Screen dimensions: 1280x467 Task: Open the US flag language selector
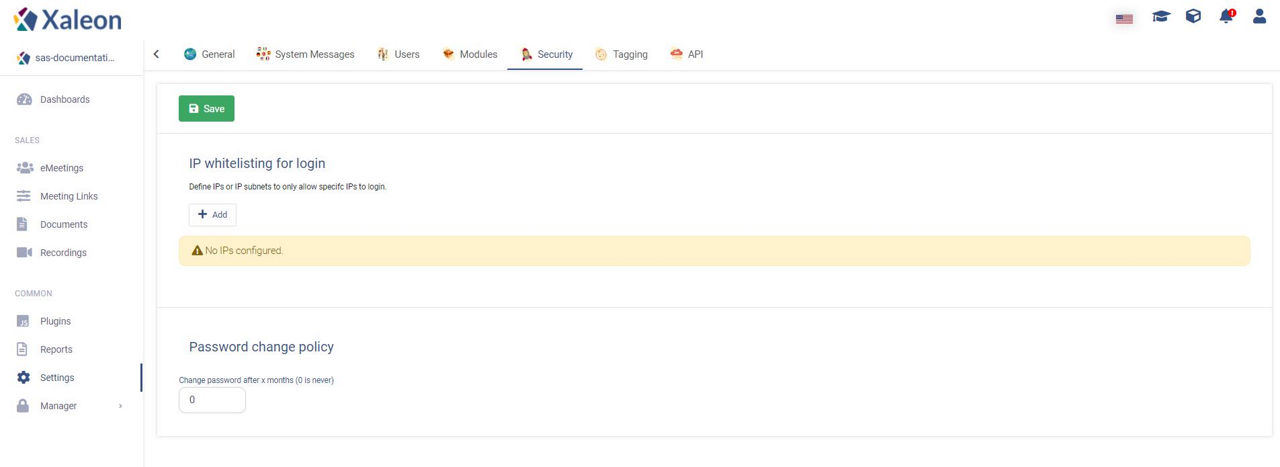point(1124,18)
